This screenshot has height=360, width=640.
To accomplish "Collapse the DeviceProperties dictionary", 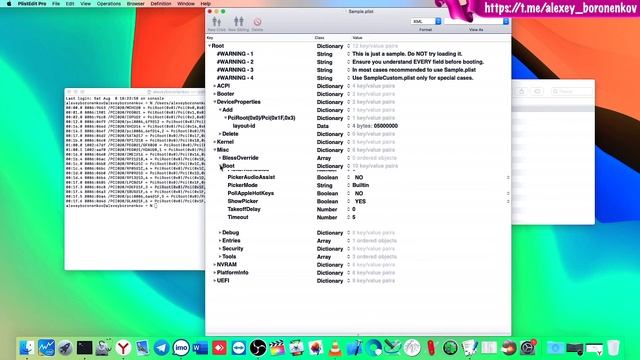I will point(215,102).
